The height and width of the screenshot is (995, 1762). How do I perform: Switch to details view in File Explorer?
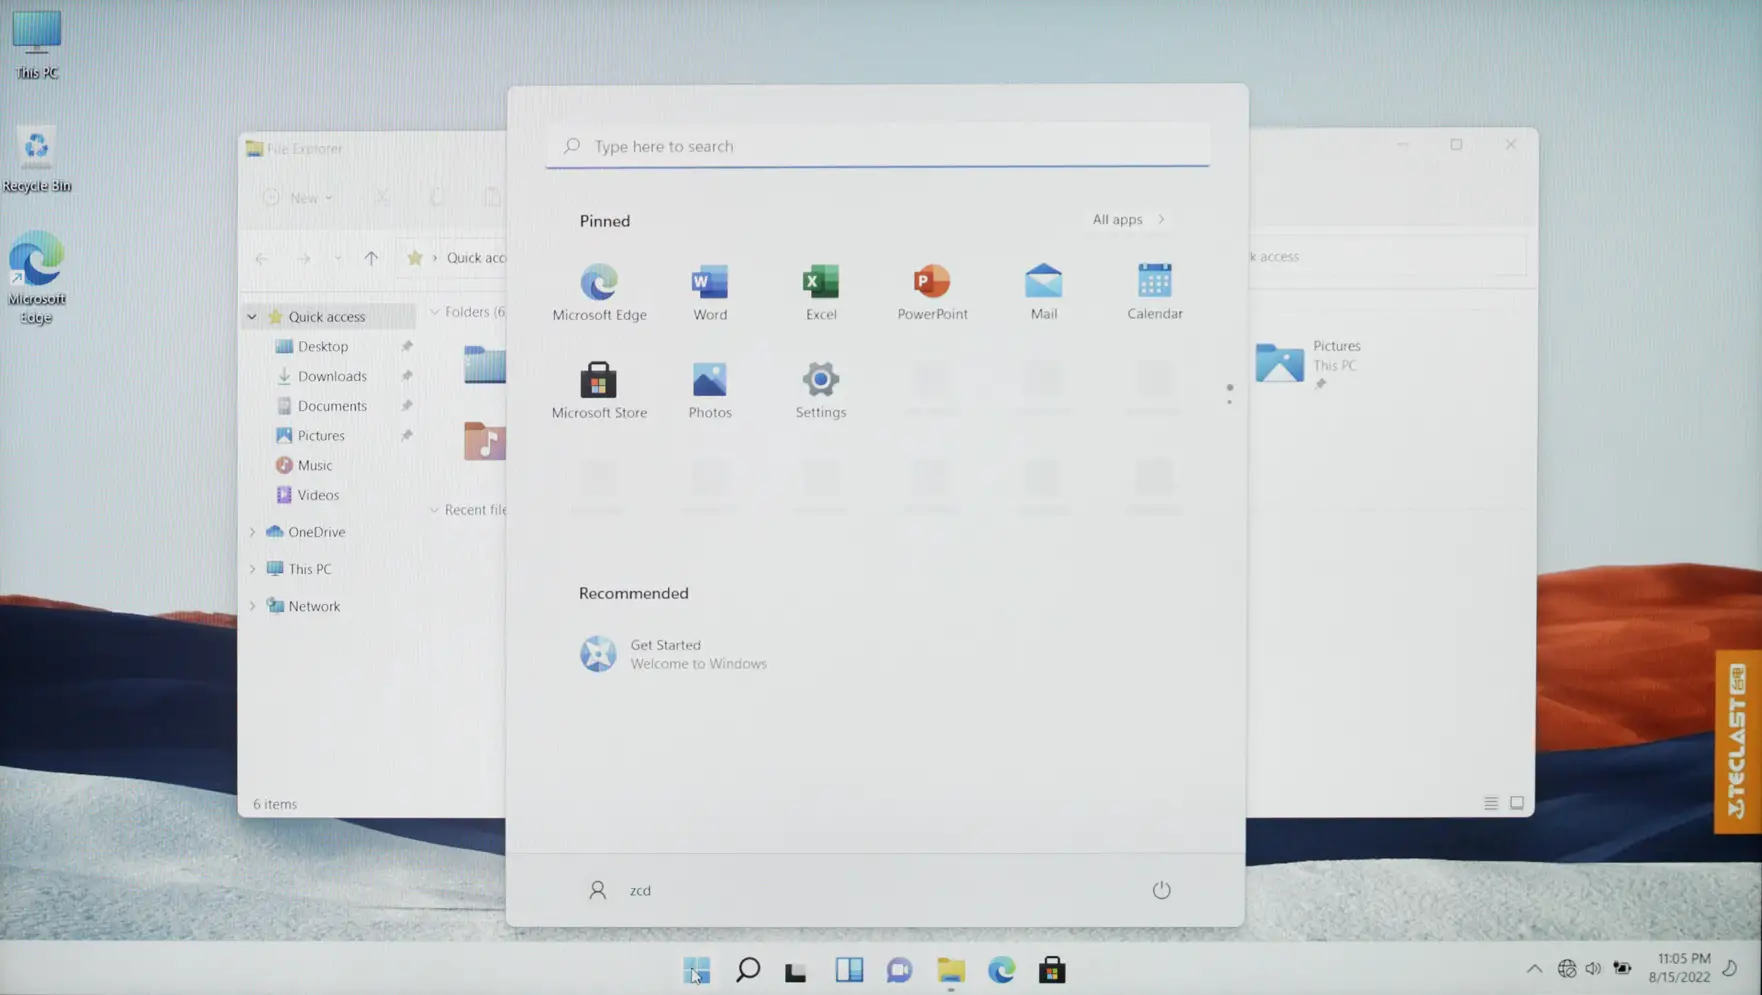pyautogui.click(x=1489, y=802)
